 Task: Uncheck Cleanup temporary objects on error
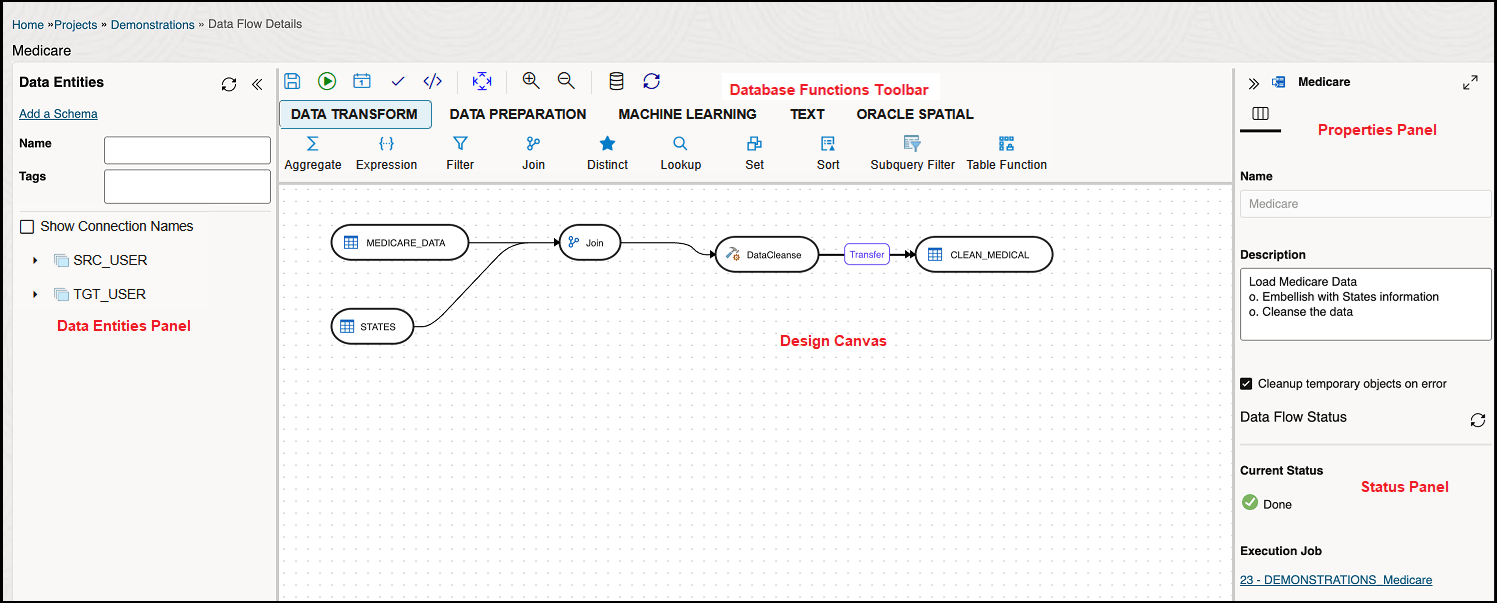(1246, 383)
